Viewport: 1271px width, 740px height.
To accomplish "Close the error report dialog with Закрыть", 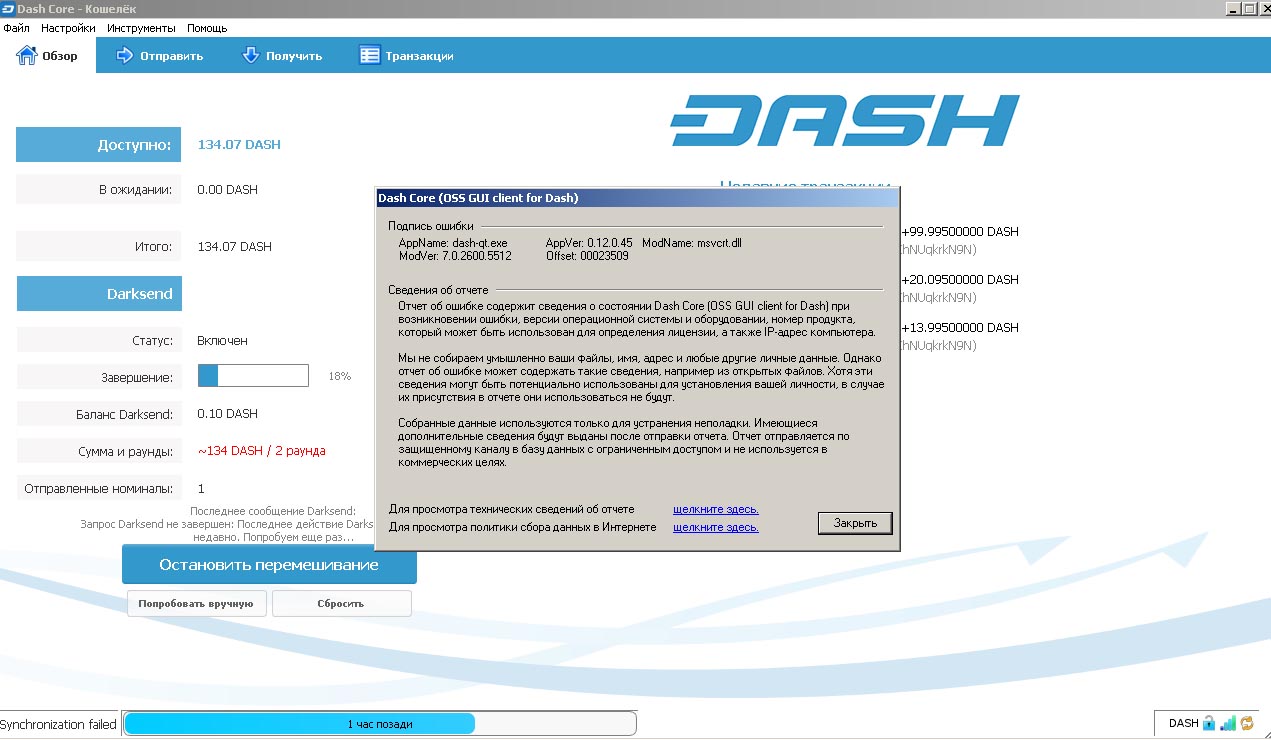I will tap(855, 523).
